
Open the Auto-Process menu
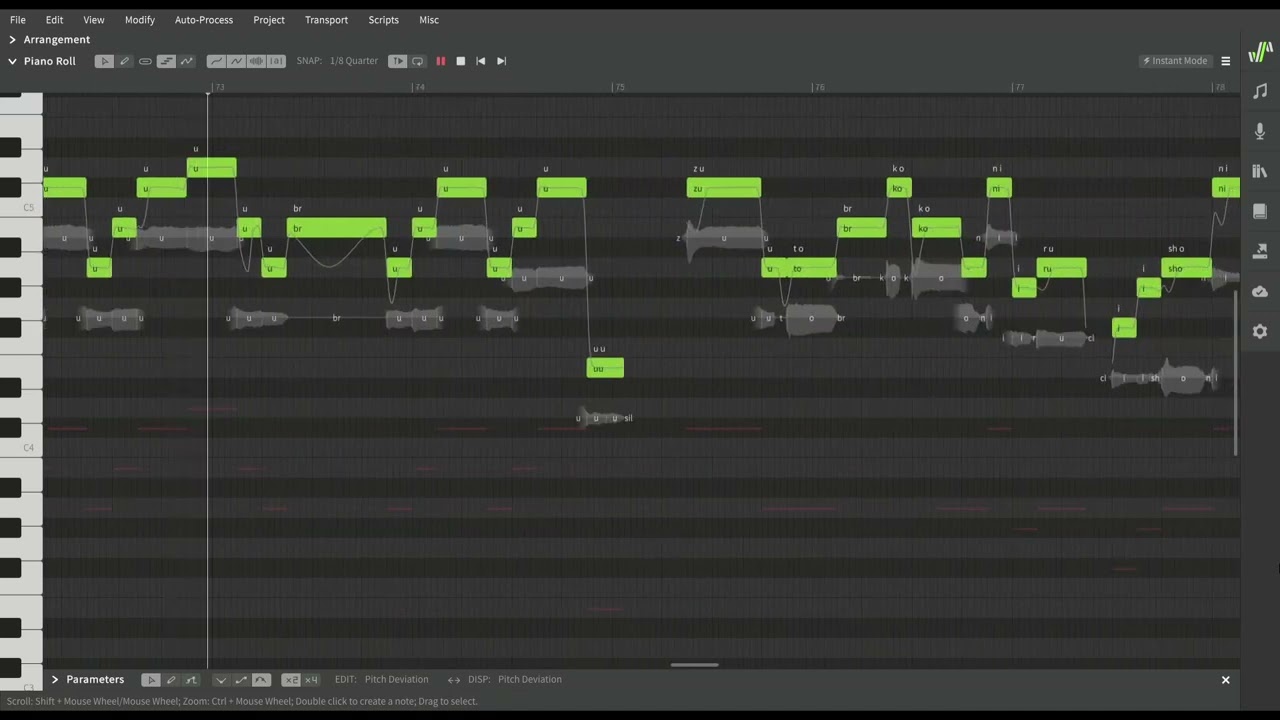[204, 20]
